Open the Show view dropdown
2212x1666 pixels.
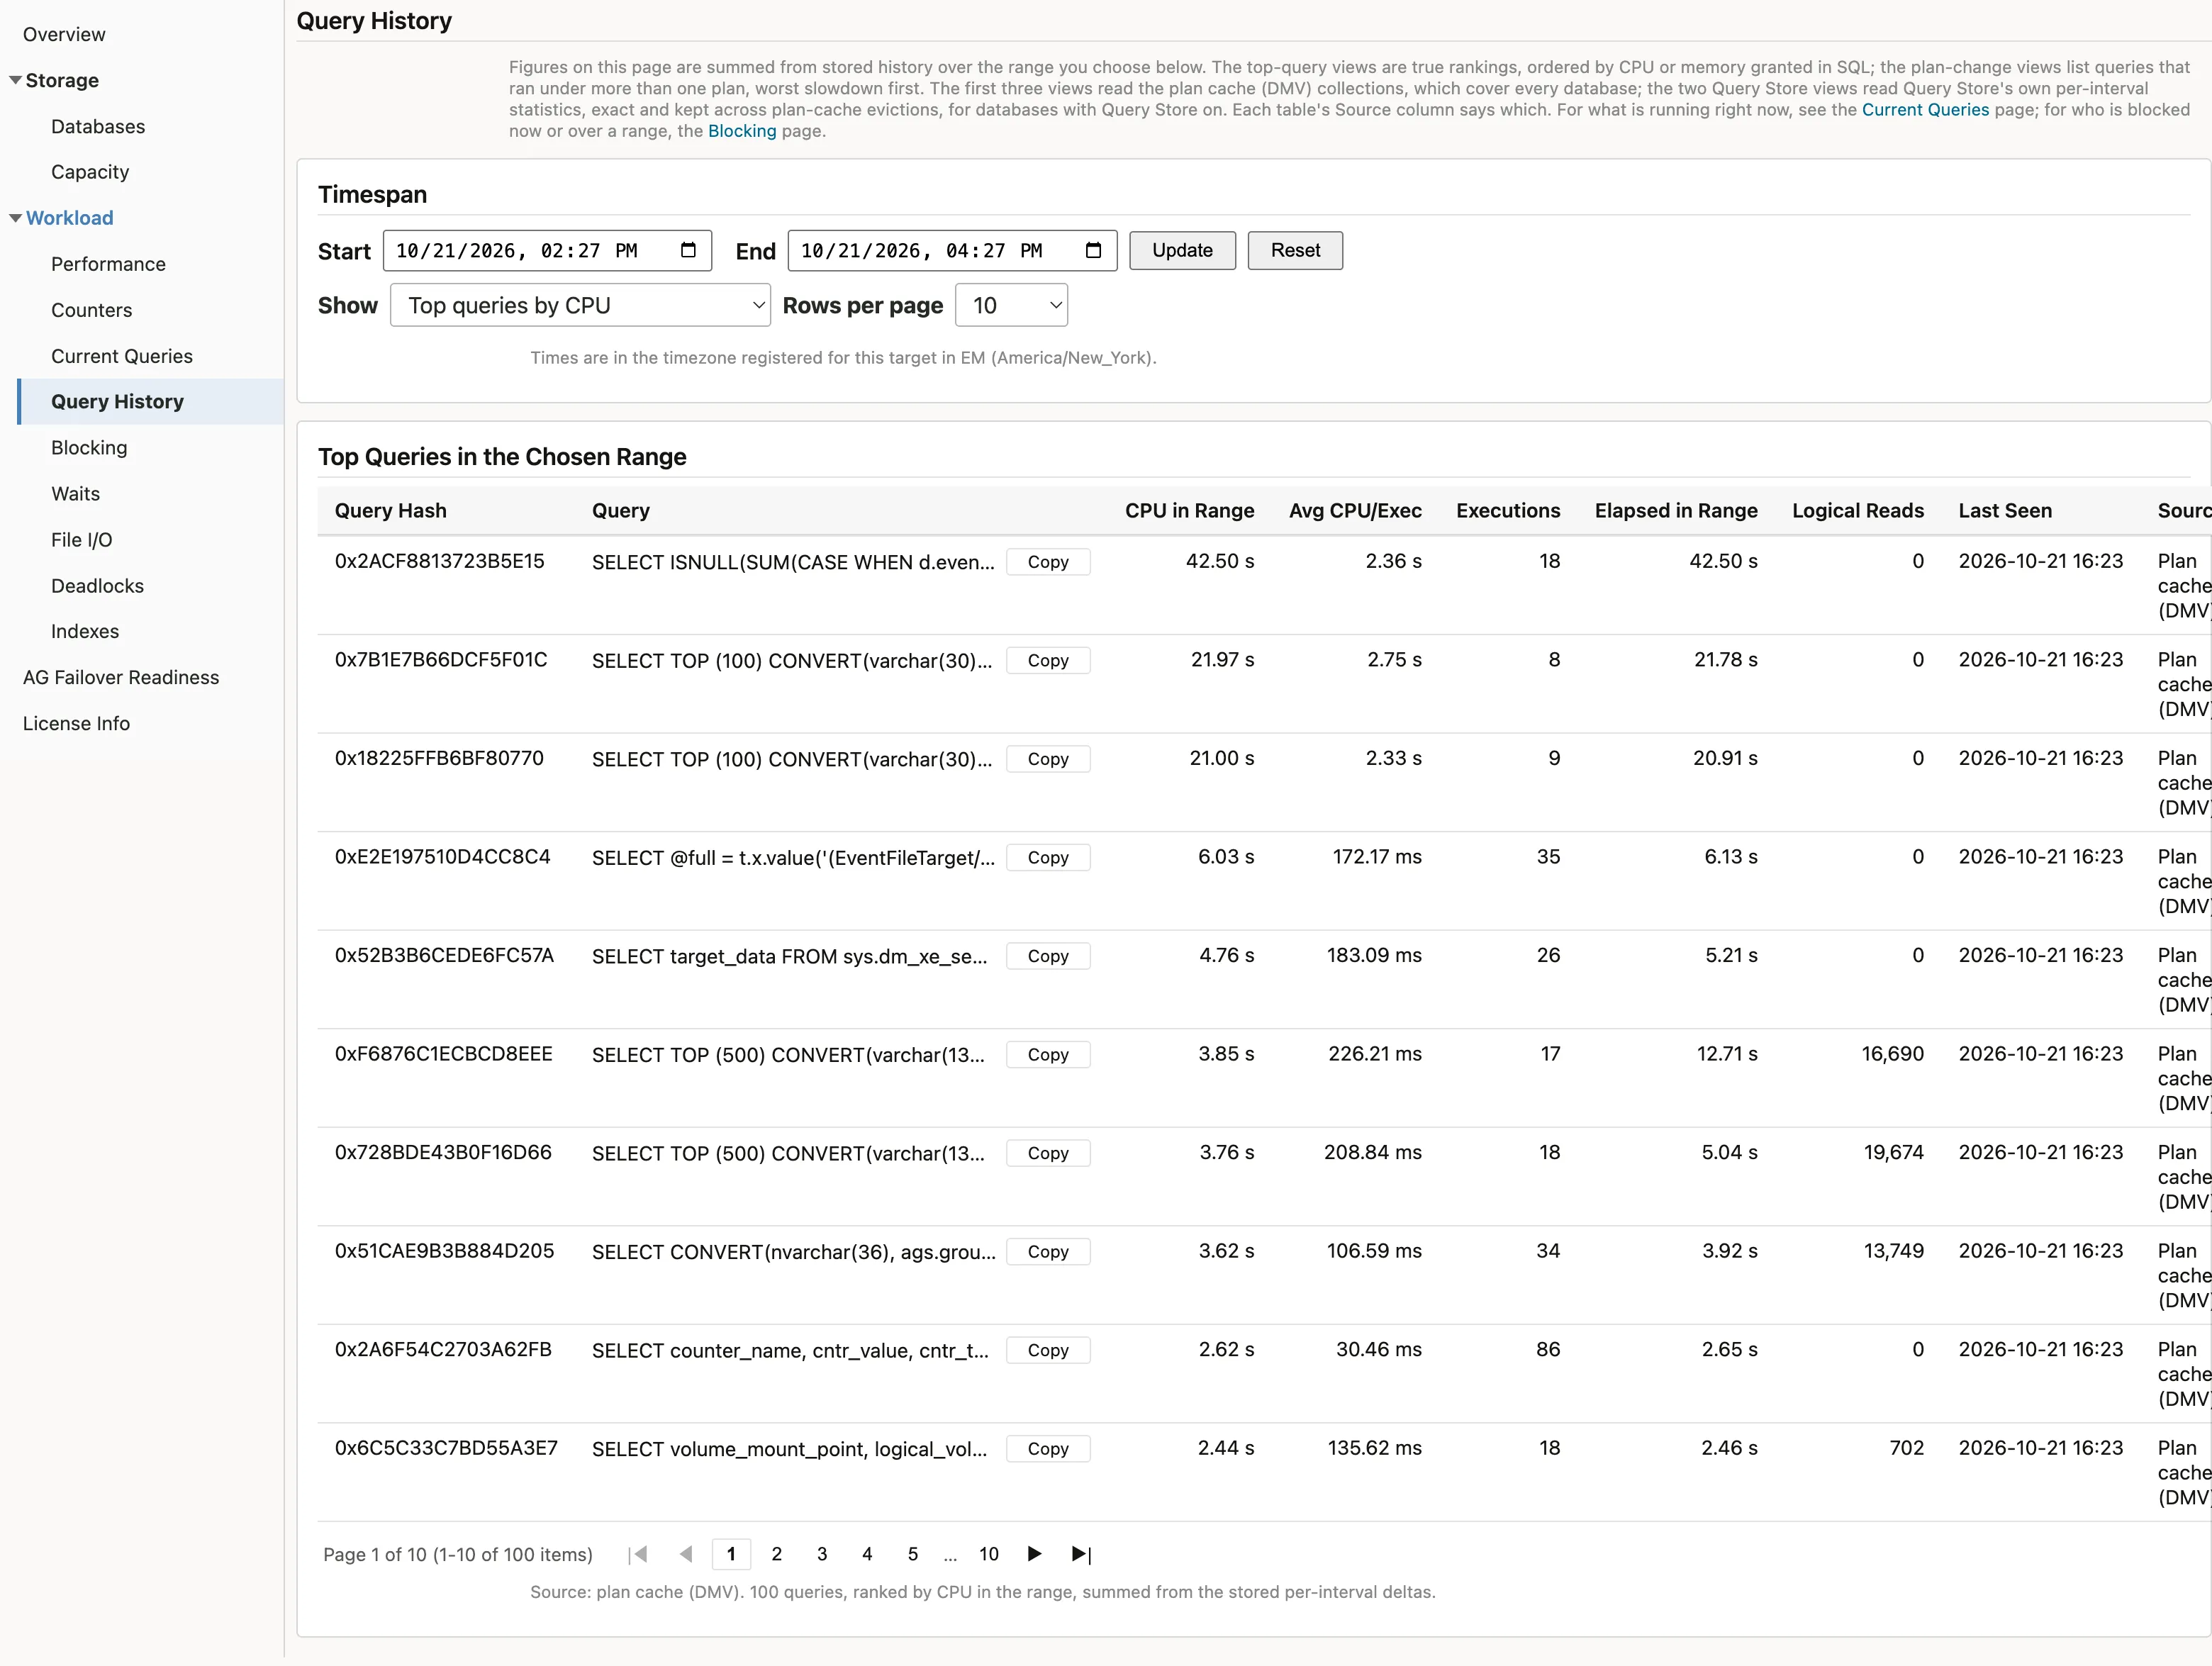[x=580, y=305]
